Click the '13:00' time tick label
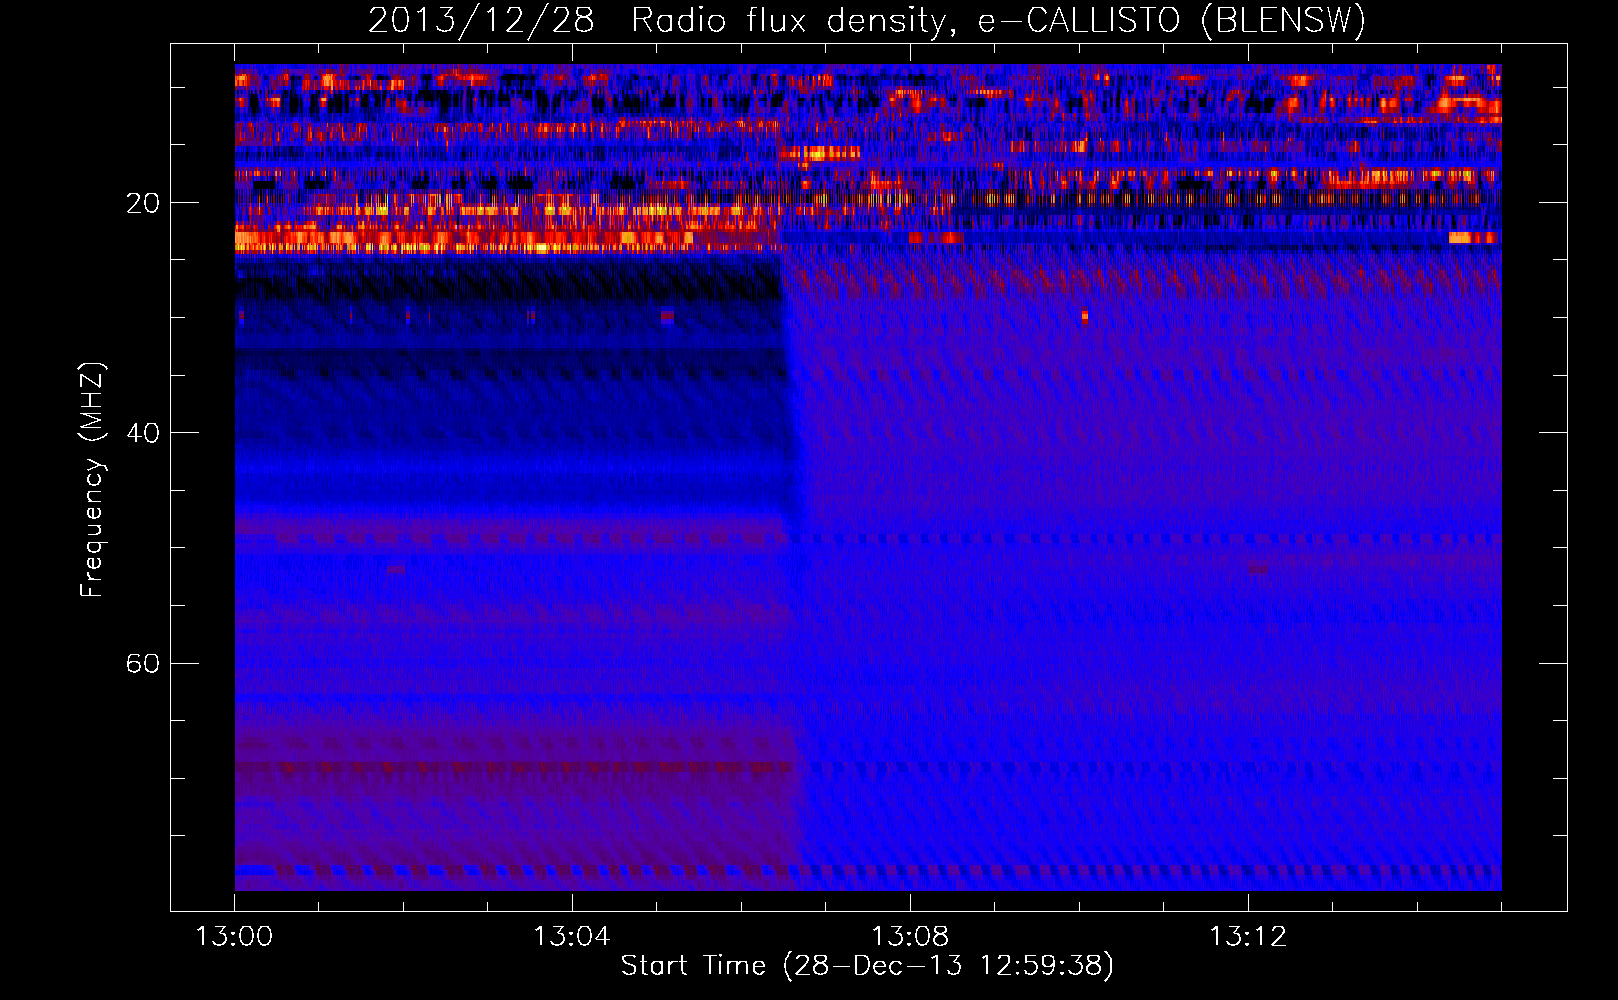1618x1000 pixels. (x=235, y=937)
